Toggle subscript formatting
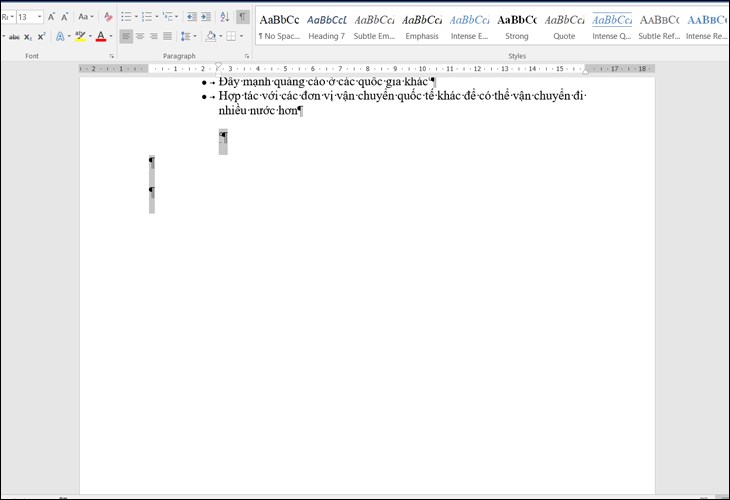The height and width of the screenshot is (500, 730). pos(29,37)
